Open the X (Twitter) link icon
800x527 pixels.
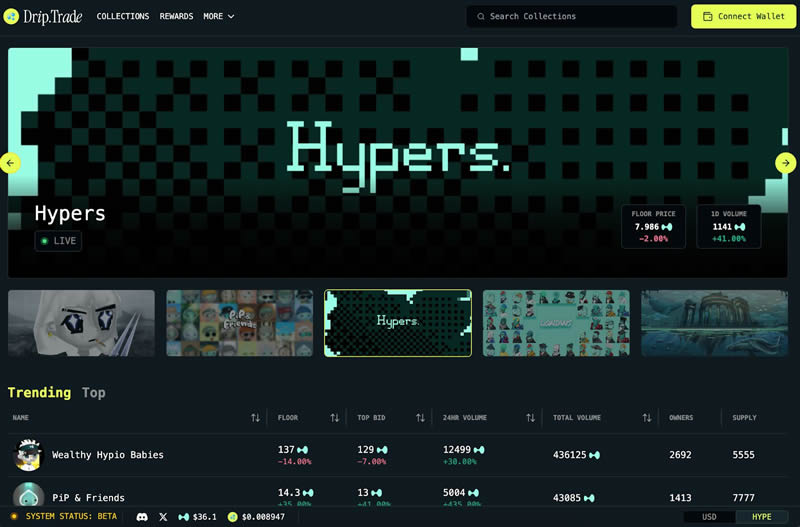(163, 517)
